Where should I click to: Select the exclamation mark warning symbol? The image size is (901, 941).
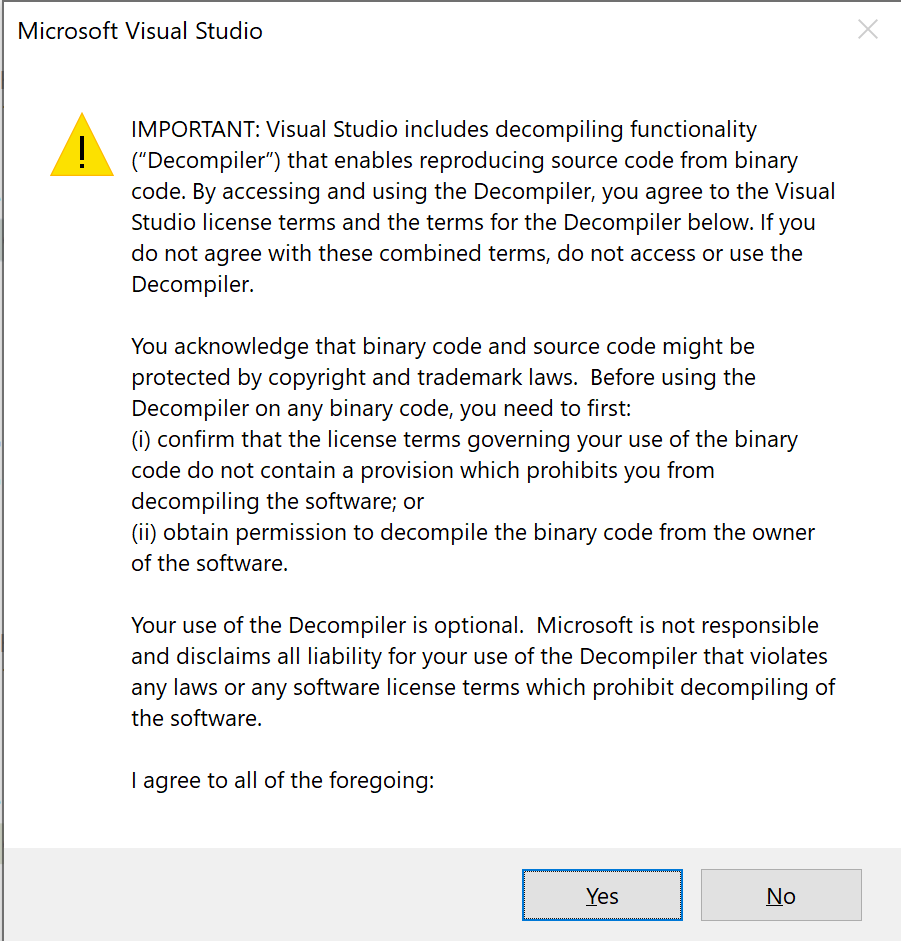pos(81,150)
